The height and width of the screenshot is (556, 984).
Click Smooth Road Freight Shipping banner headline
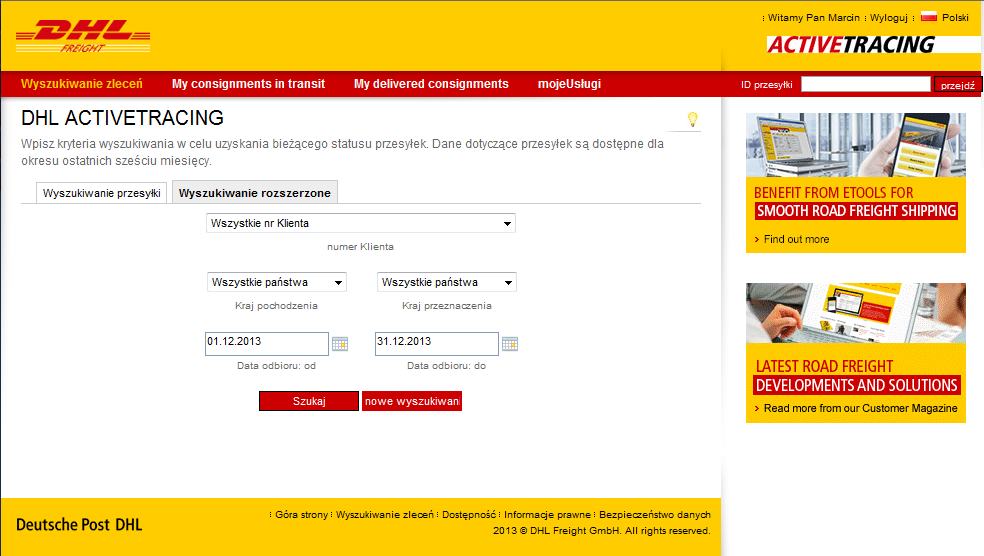tap(857, 211)
